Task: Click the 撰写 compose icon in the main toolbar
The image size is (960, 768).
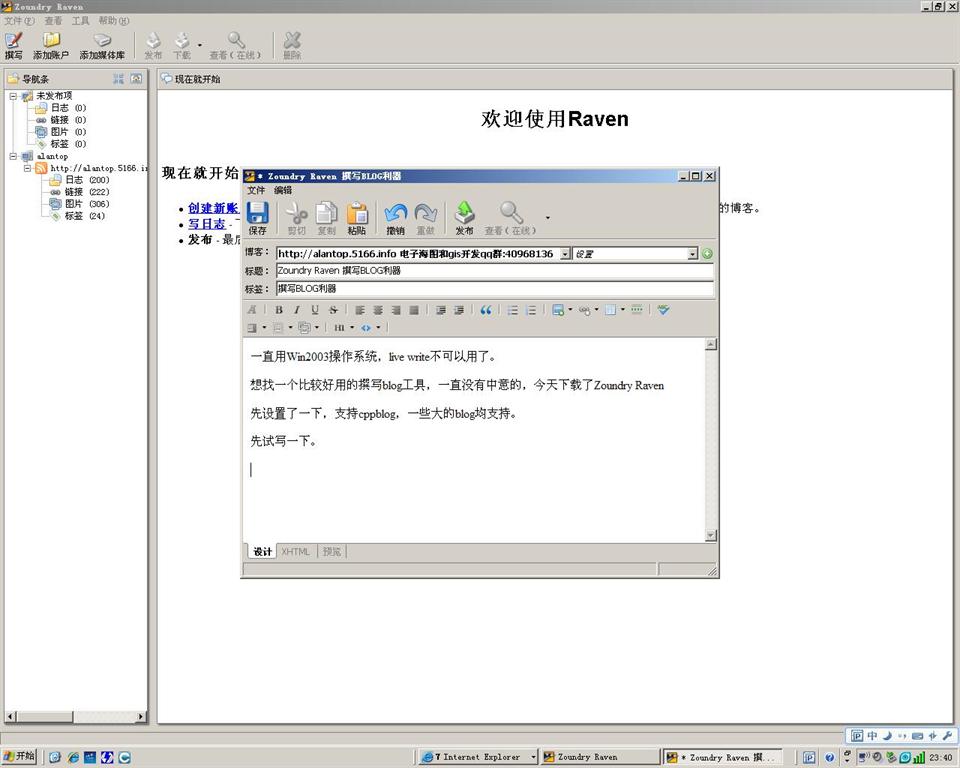Action: coord(13,45)
